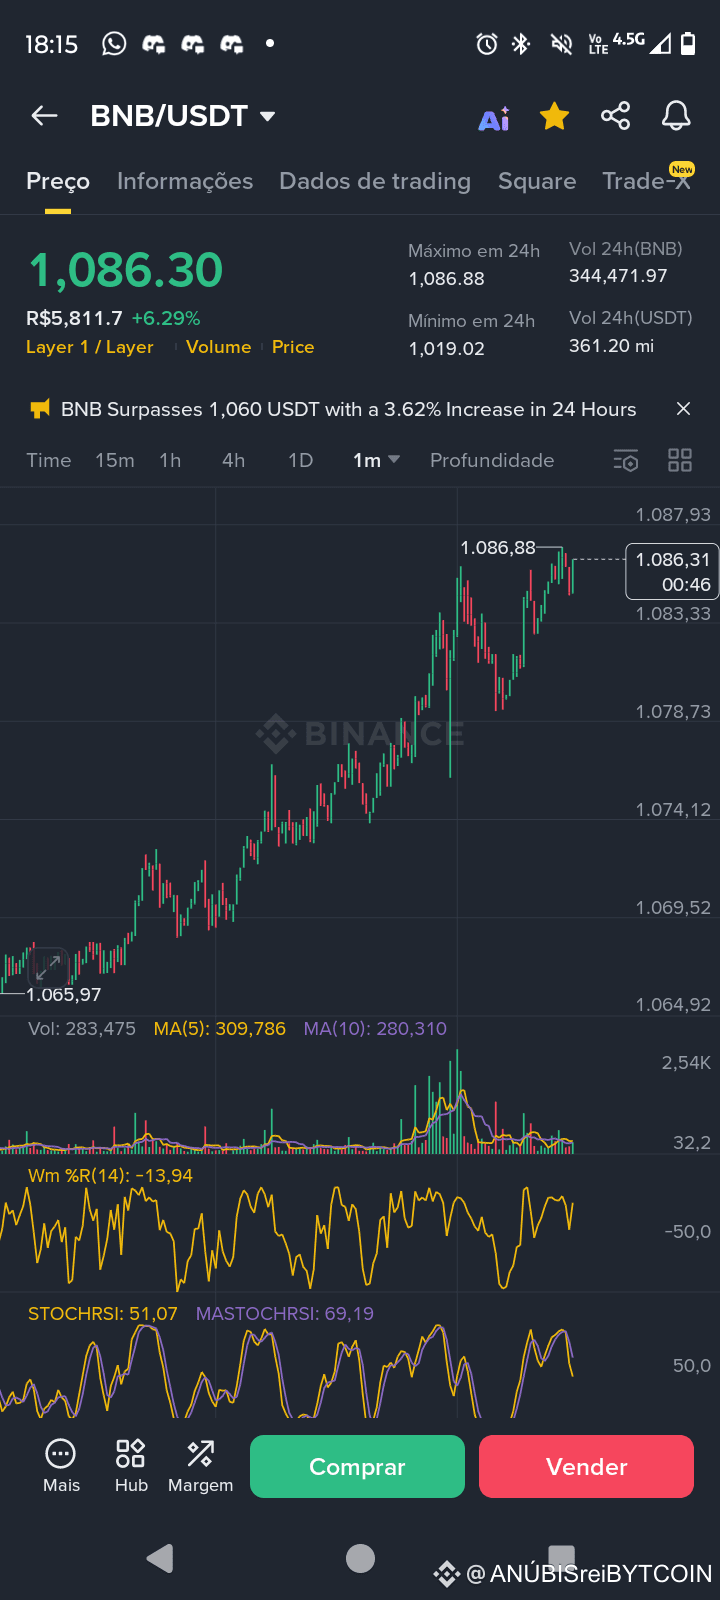
Task: Open the Hub icon
Action: pyautogui.click(x=131, y=1466)
